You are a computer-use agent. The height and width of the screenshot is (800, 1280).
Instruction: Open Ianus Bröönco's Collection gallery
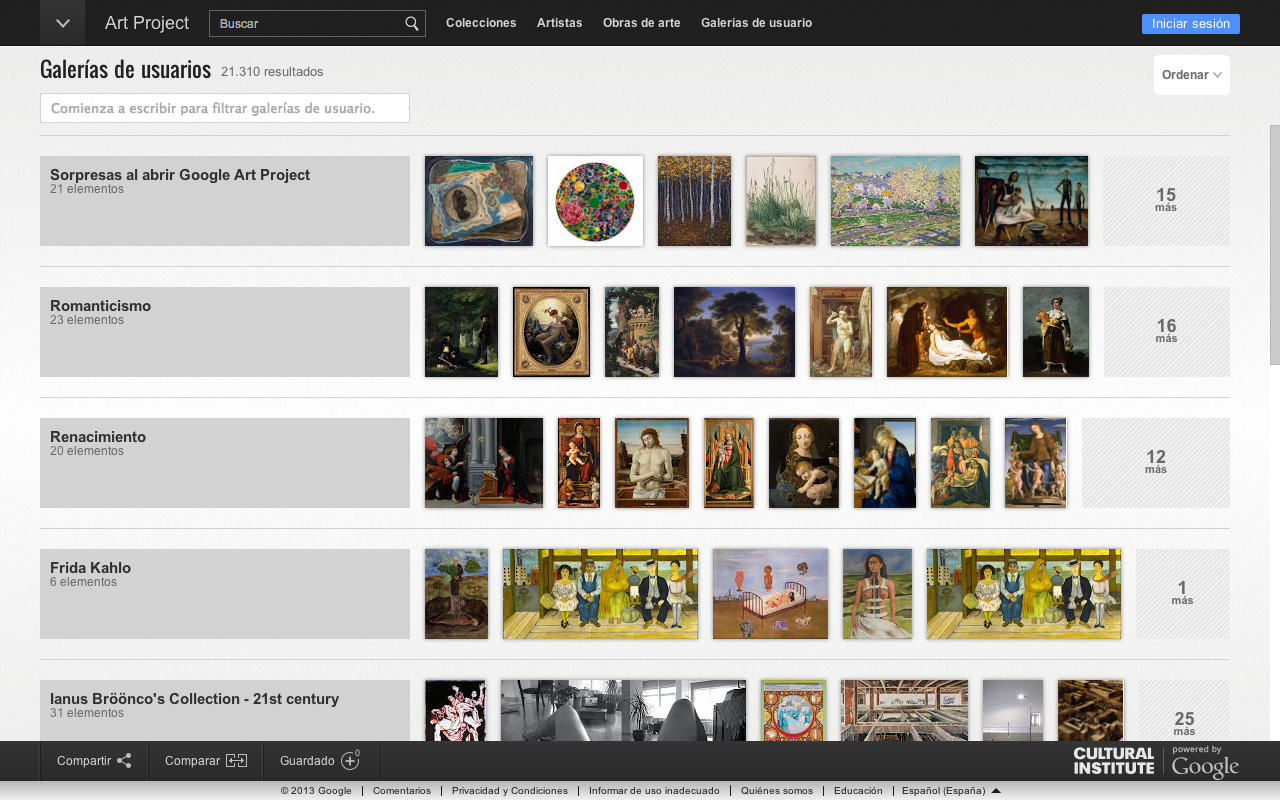[225, 710]
